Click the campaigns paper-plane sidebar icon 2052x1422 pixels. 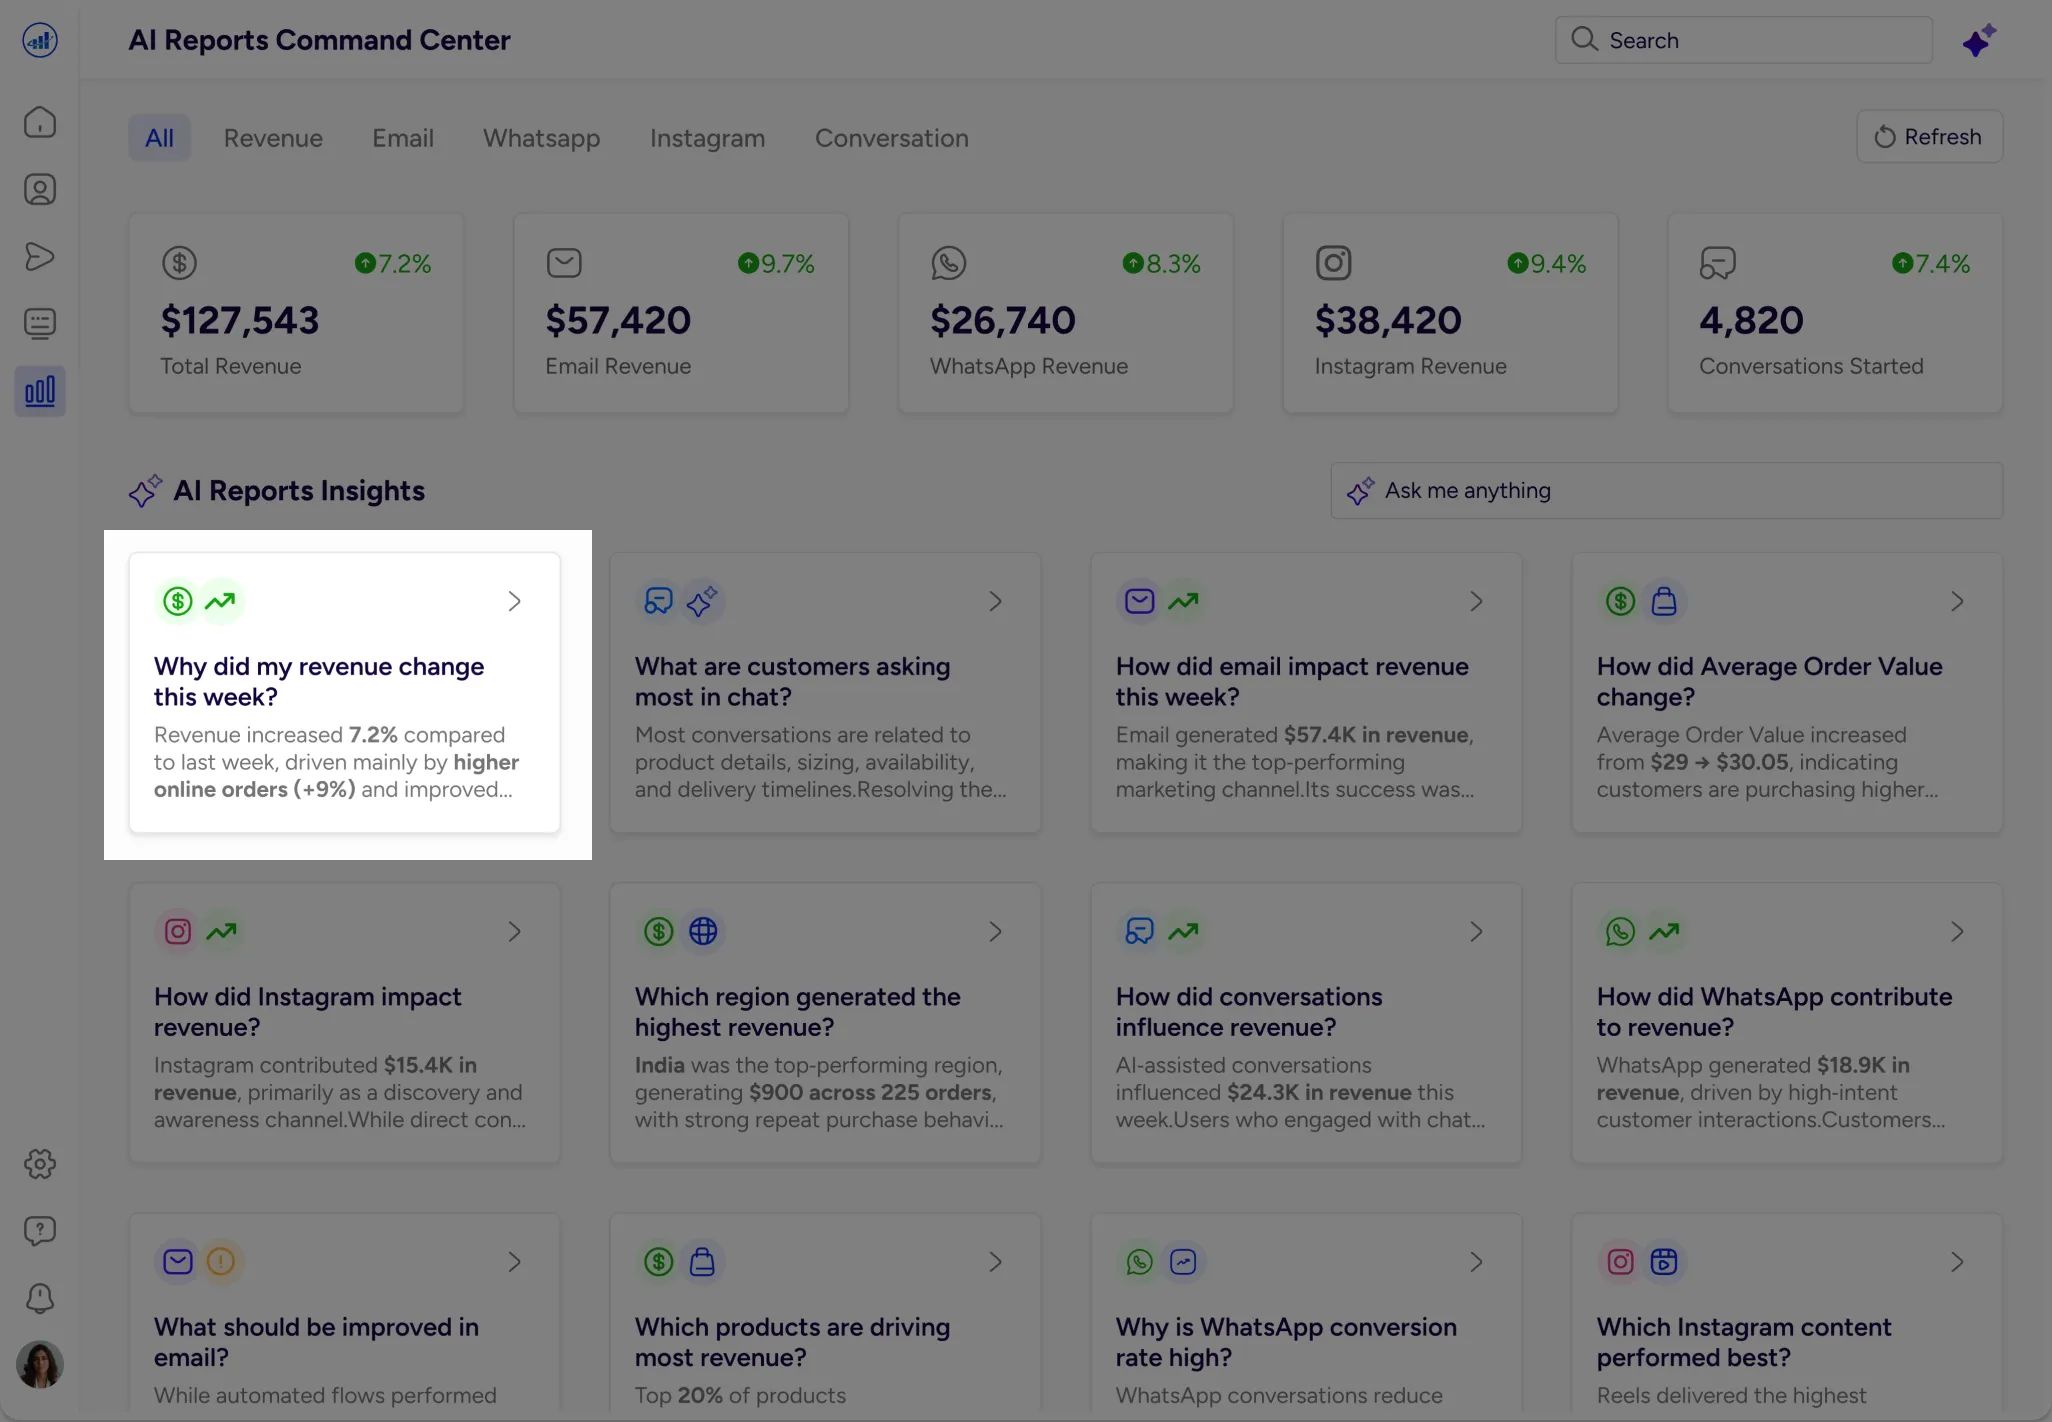pyautogui.click(x=40, y=256)
